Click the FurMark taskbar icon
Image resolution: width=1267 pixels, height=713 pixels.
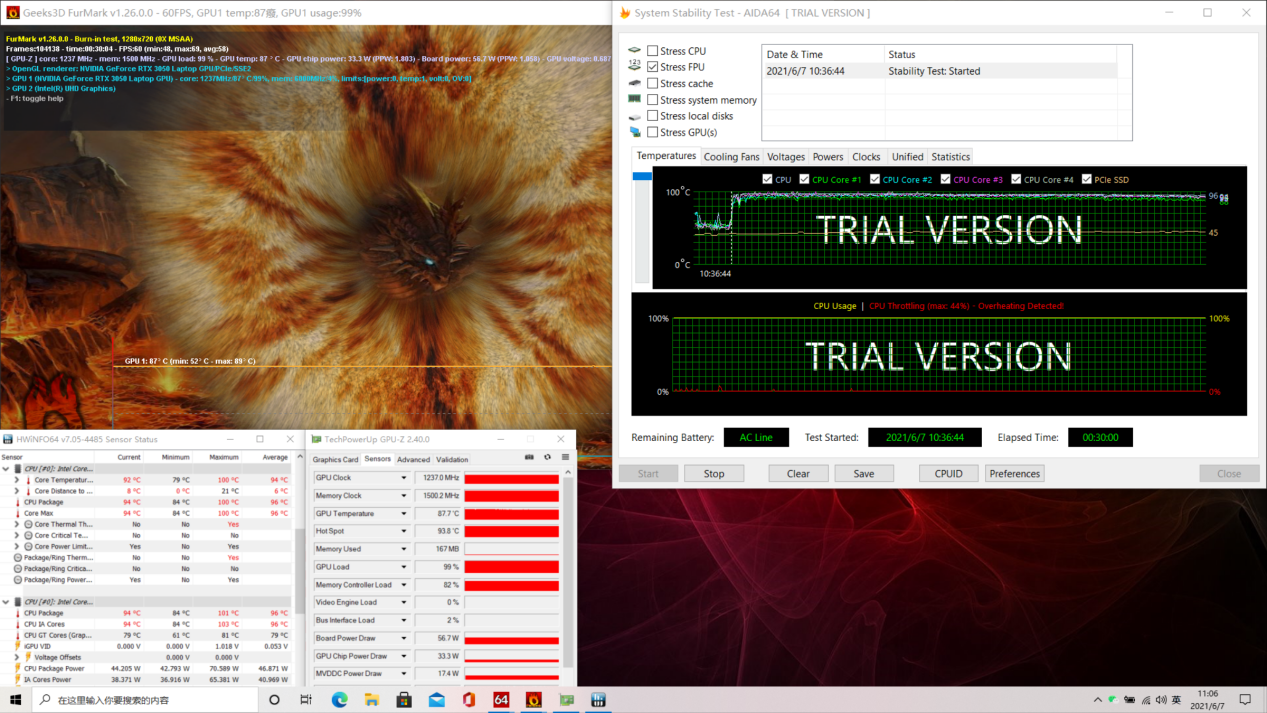click(533, 700)
